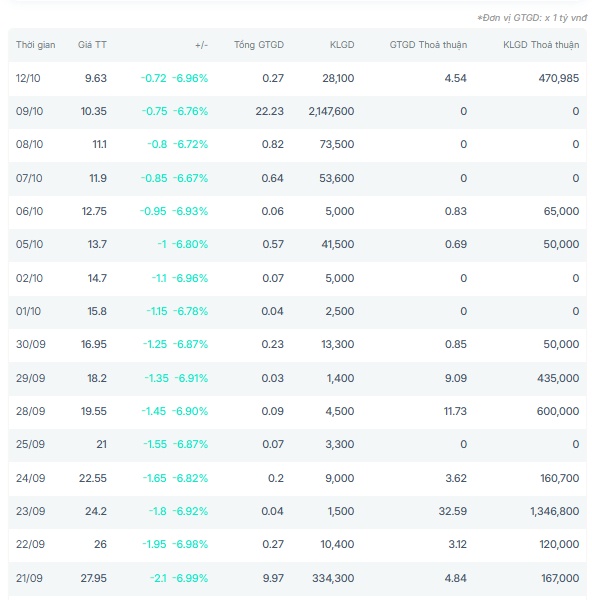Click price 15.8 on 01/10

click(97, 311)
